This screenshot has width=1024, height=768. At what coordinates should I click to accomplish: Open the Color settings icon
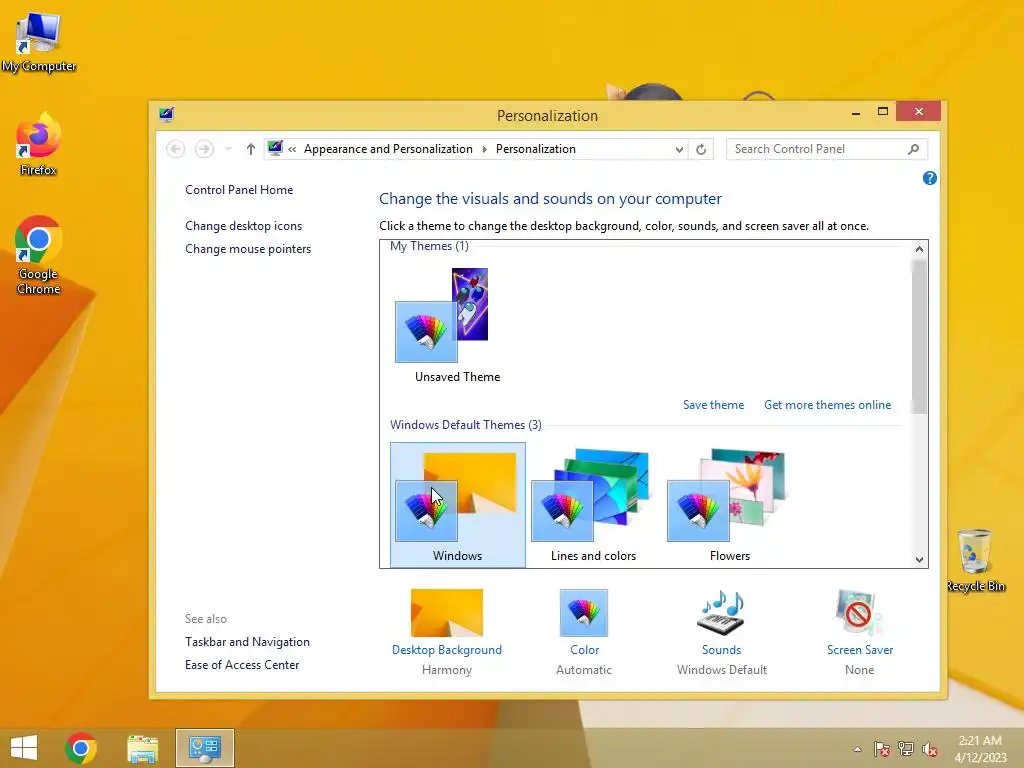pyautogui.click(x=584, y=613)
